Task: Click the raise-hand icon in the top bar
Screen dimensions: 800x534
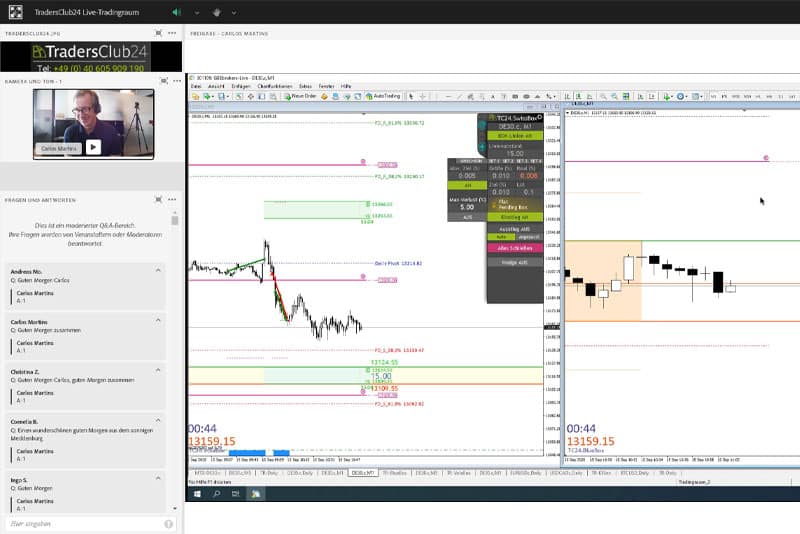Action: point(217,12)
